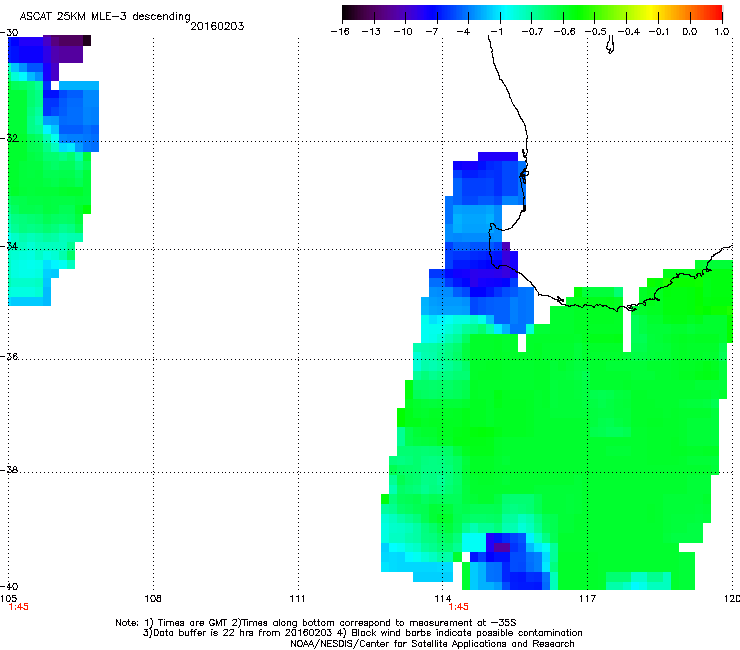Click the -10 color scale label
Screen dimensions: 740x650
point(403,32)
